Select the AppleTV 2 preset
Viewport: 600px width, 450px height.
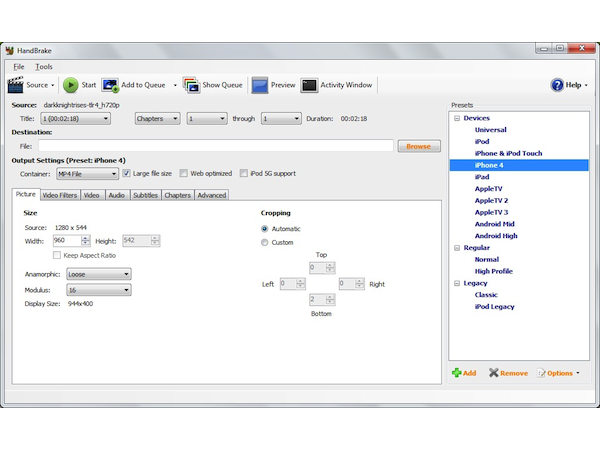(x=491, y=201)
